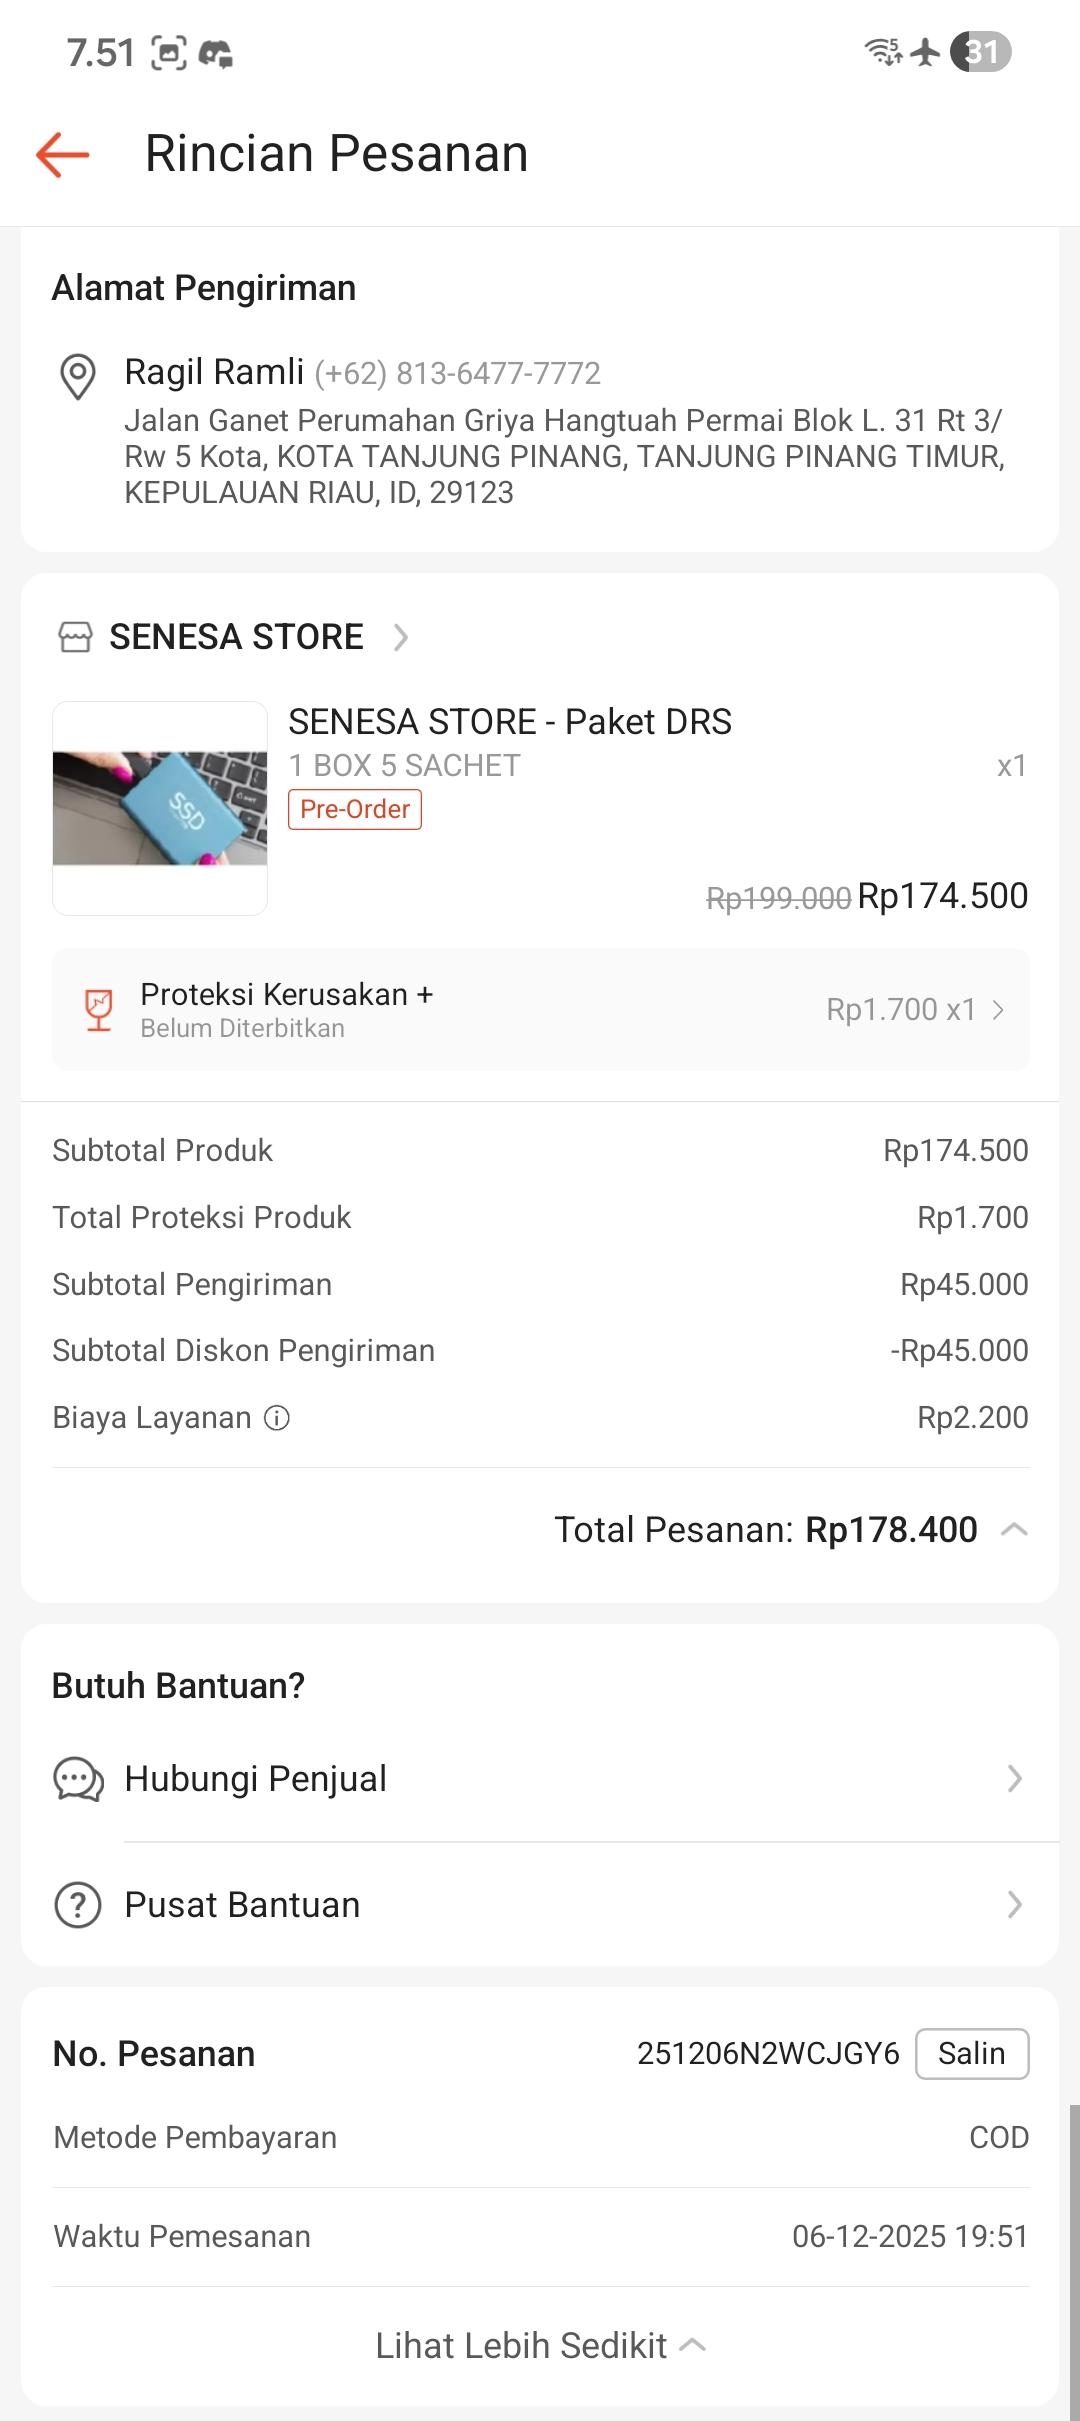Tap the Biaya Layanan info icon

(x=277, y=1418)
